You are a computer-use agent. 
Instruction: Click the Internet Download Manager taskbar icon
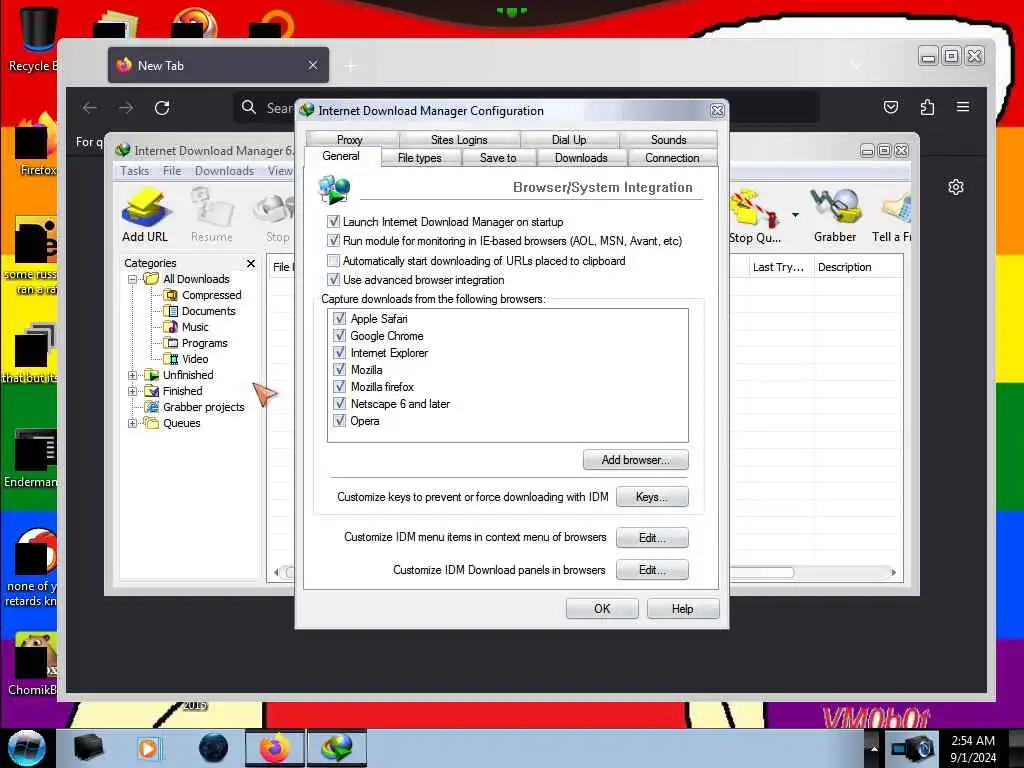(336, 748)
